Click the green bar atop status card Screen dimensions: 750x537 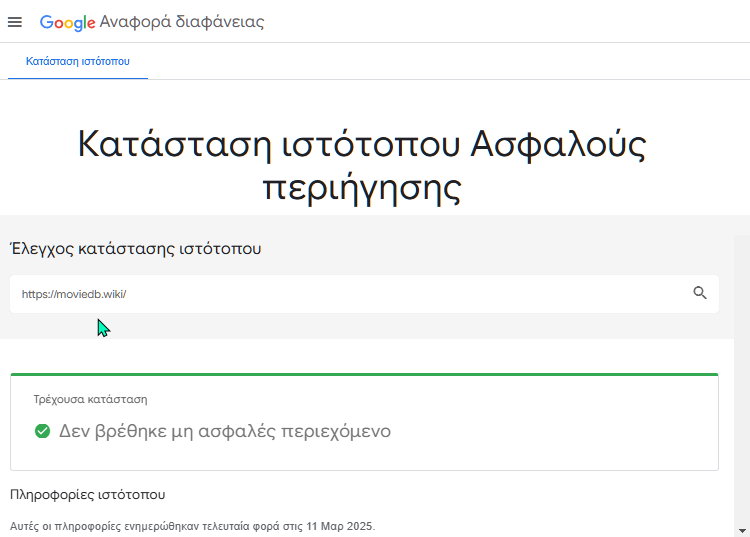coord(364,374)
